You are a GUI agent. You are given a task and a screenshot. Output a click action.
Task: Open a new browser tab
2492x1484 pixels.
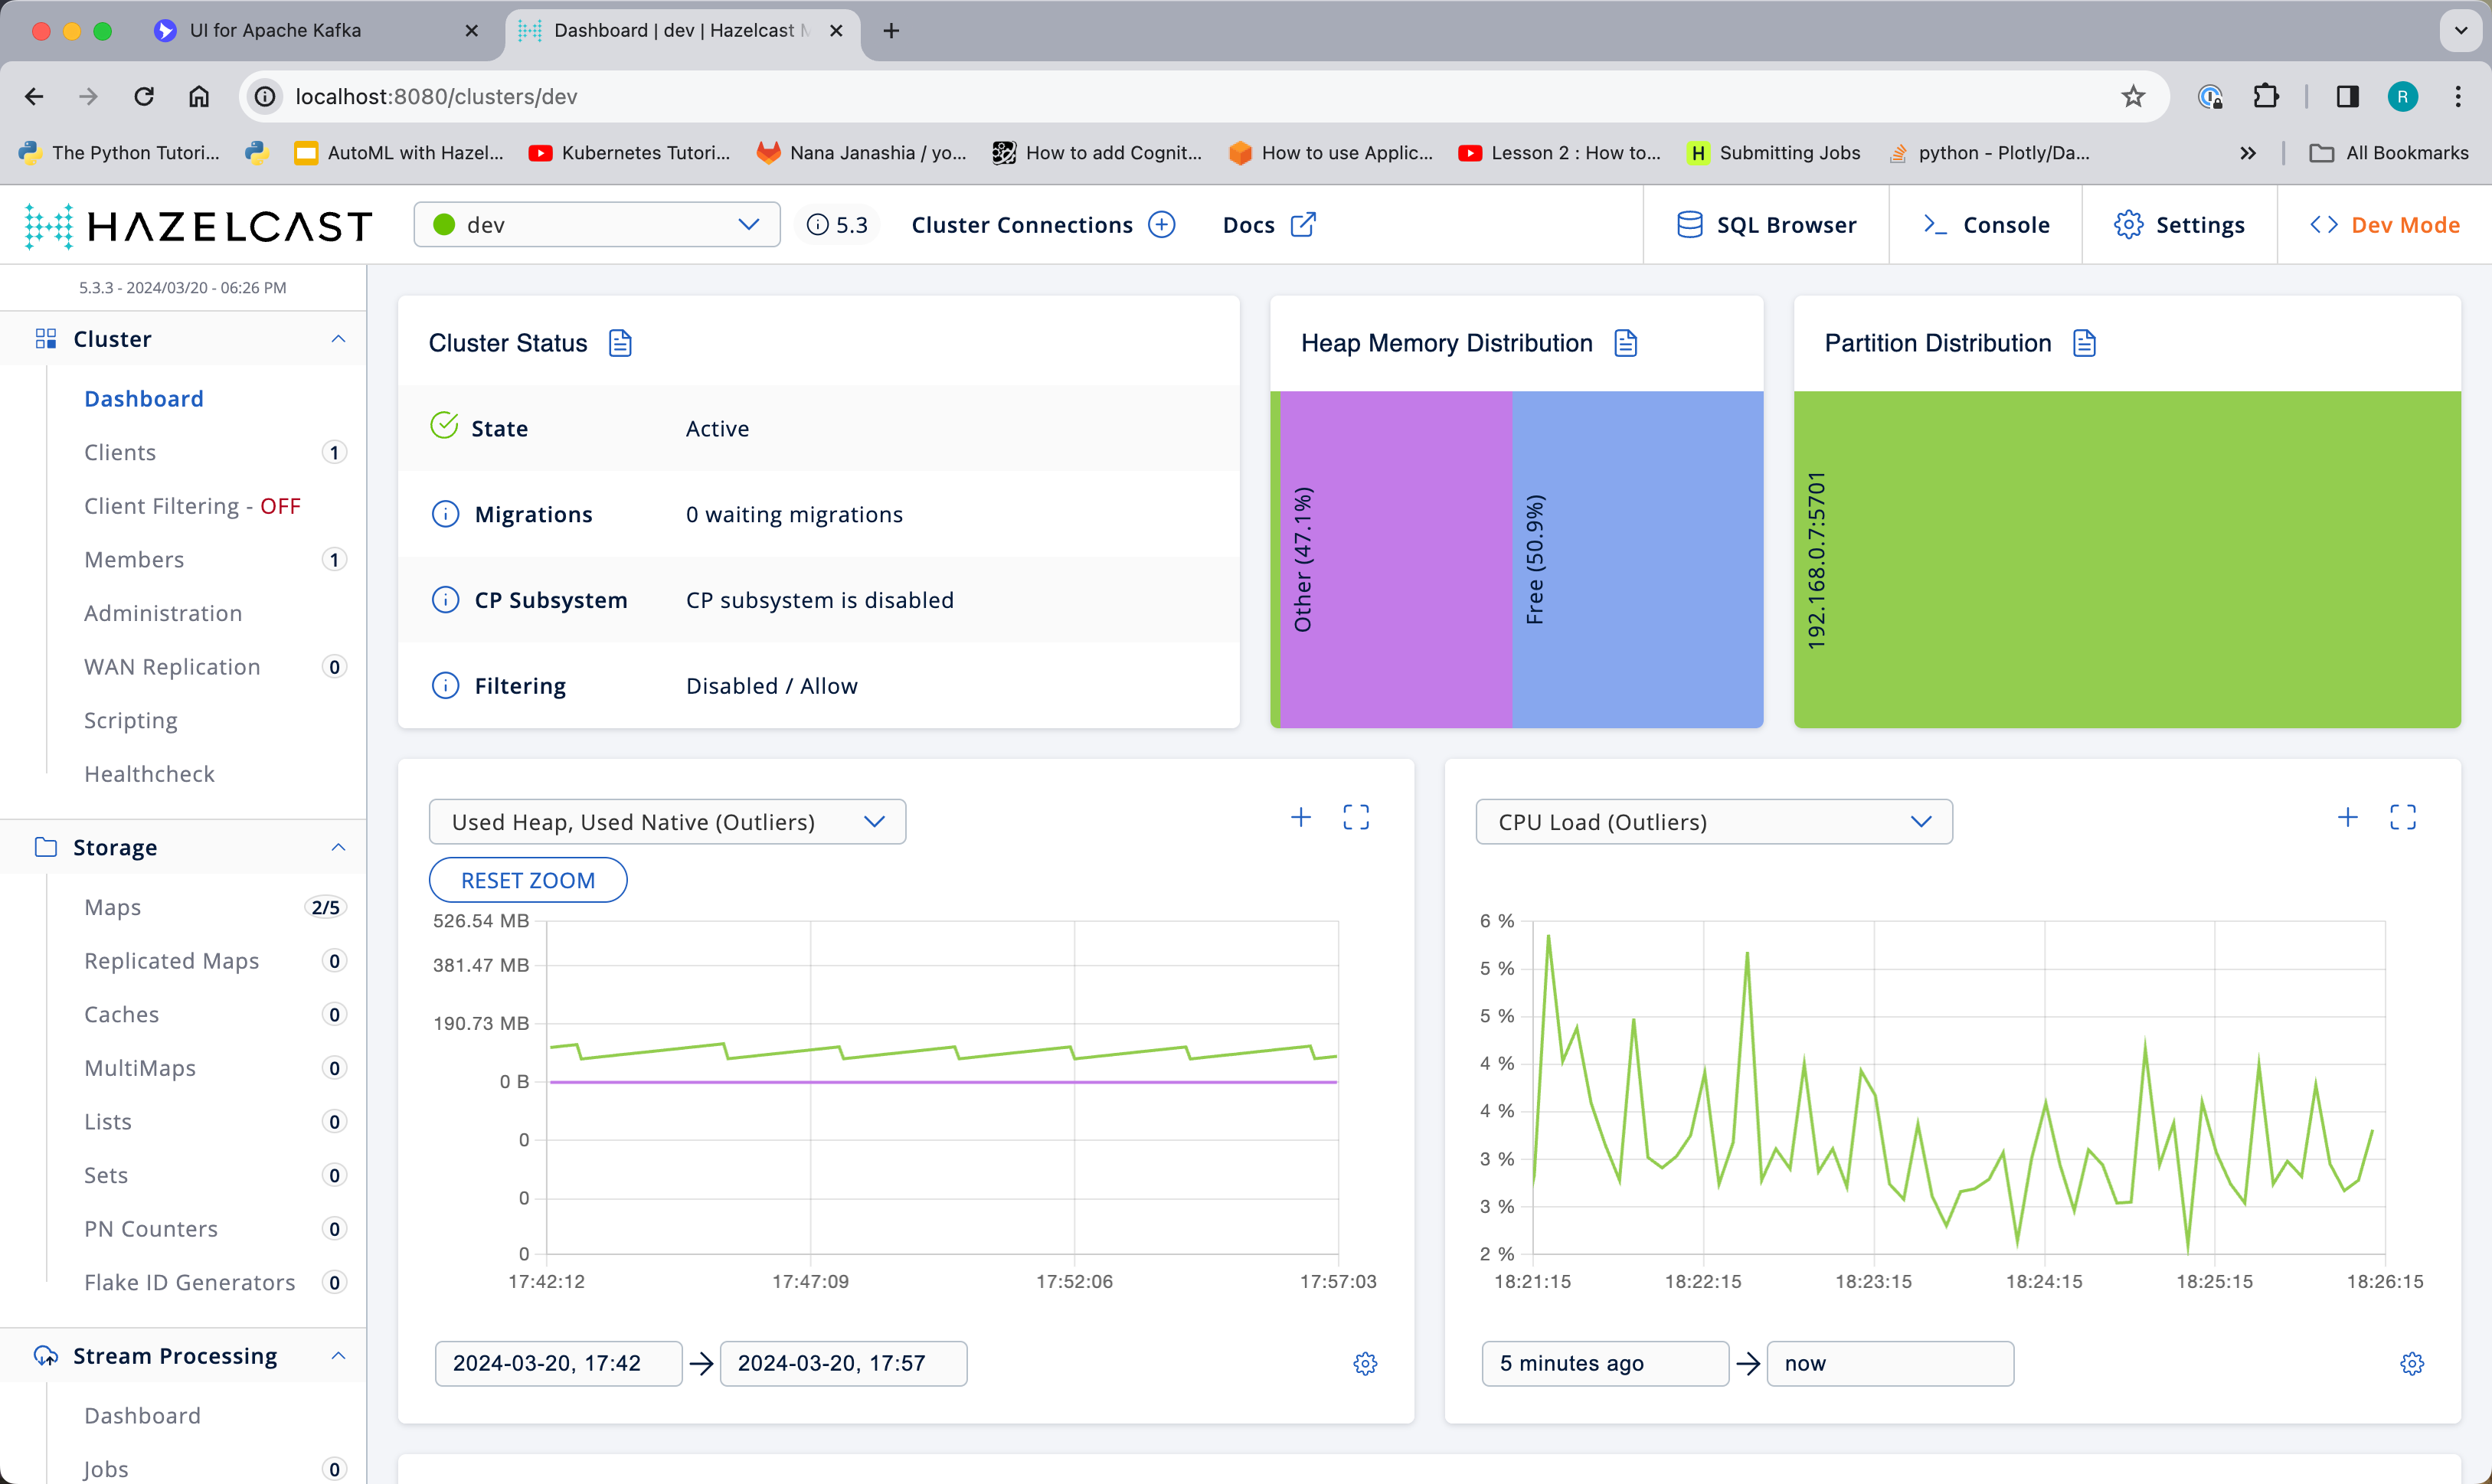[x=891, y=31]
